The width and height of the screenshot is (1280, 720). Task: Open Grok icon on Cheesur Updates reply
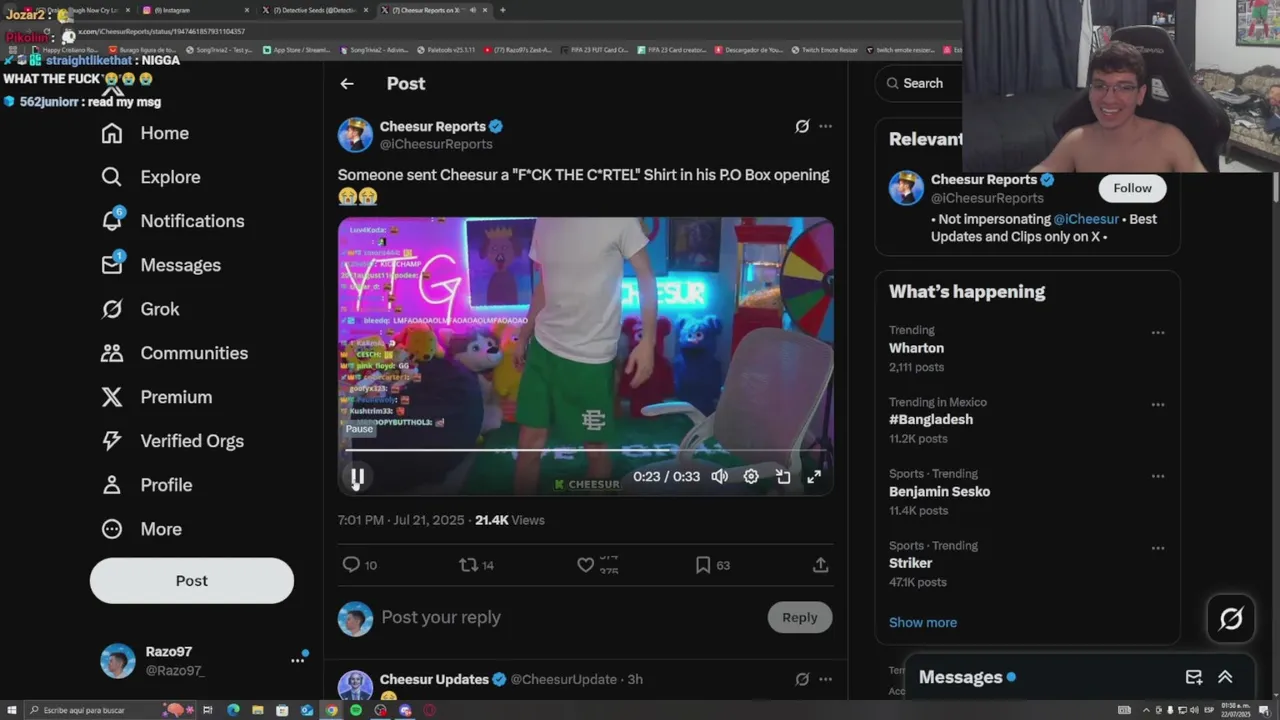point(802,679)
